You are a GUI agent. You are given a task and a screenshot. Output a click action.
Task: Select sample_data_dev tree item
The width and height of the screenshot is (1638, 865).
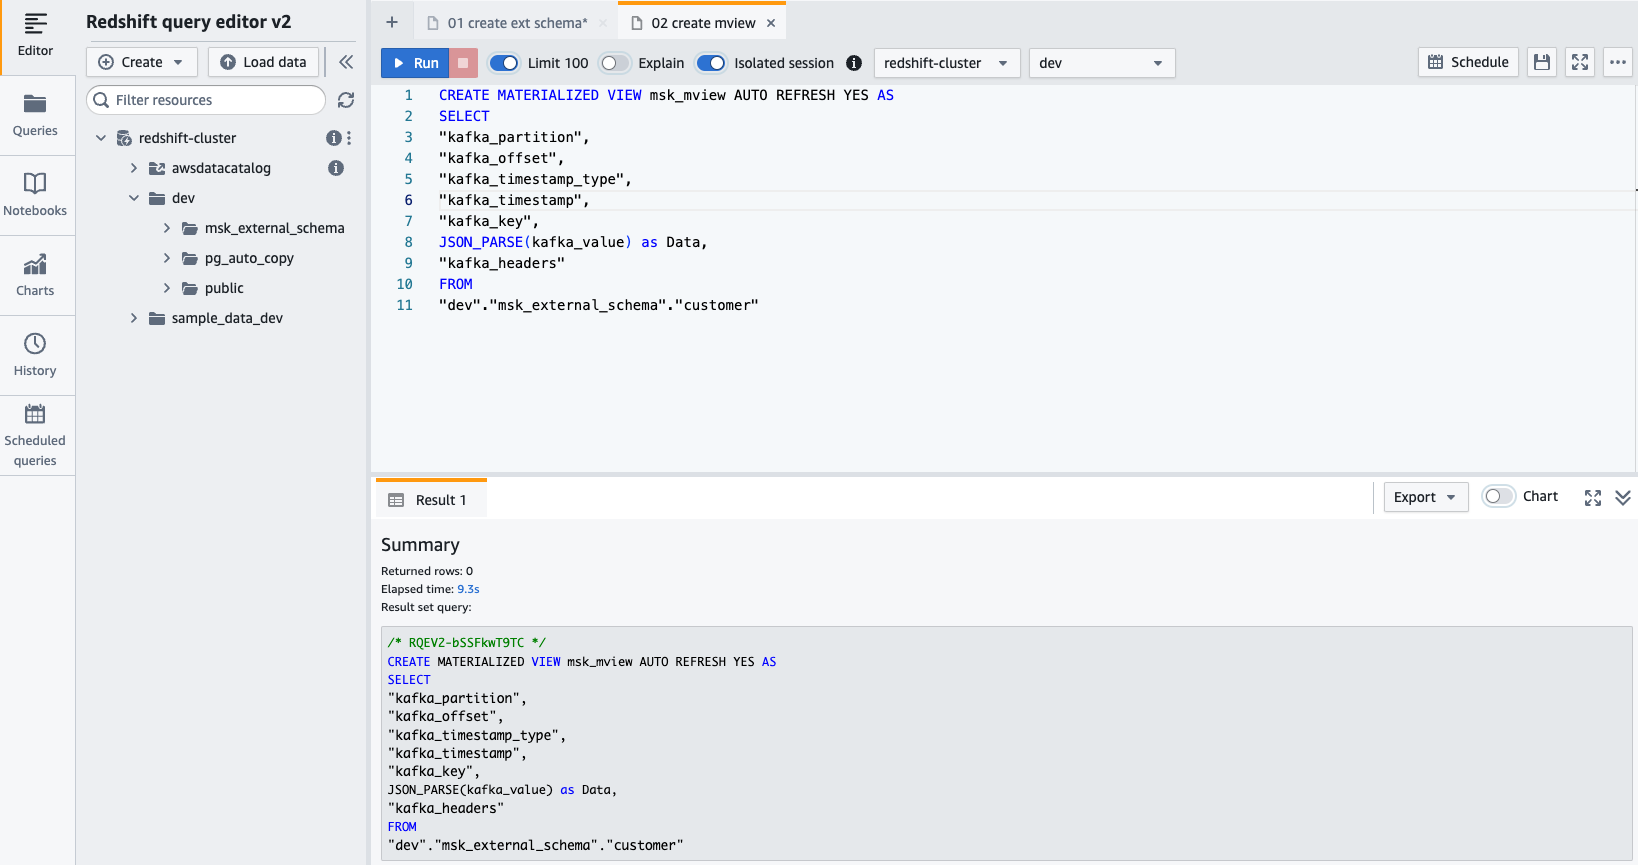coord(227,318)
